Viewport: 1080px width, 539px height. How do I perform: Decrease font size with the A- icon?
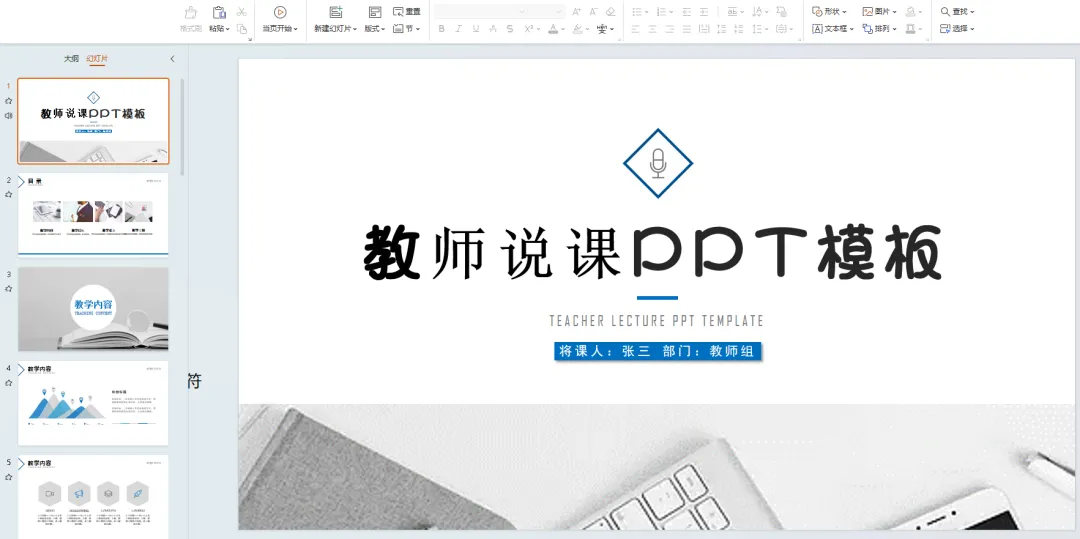pos(593,12)
